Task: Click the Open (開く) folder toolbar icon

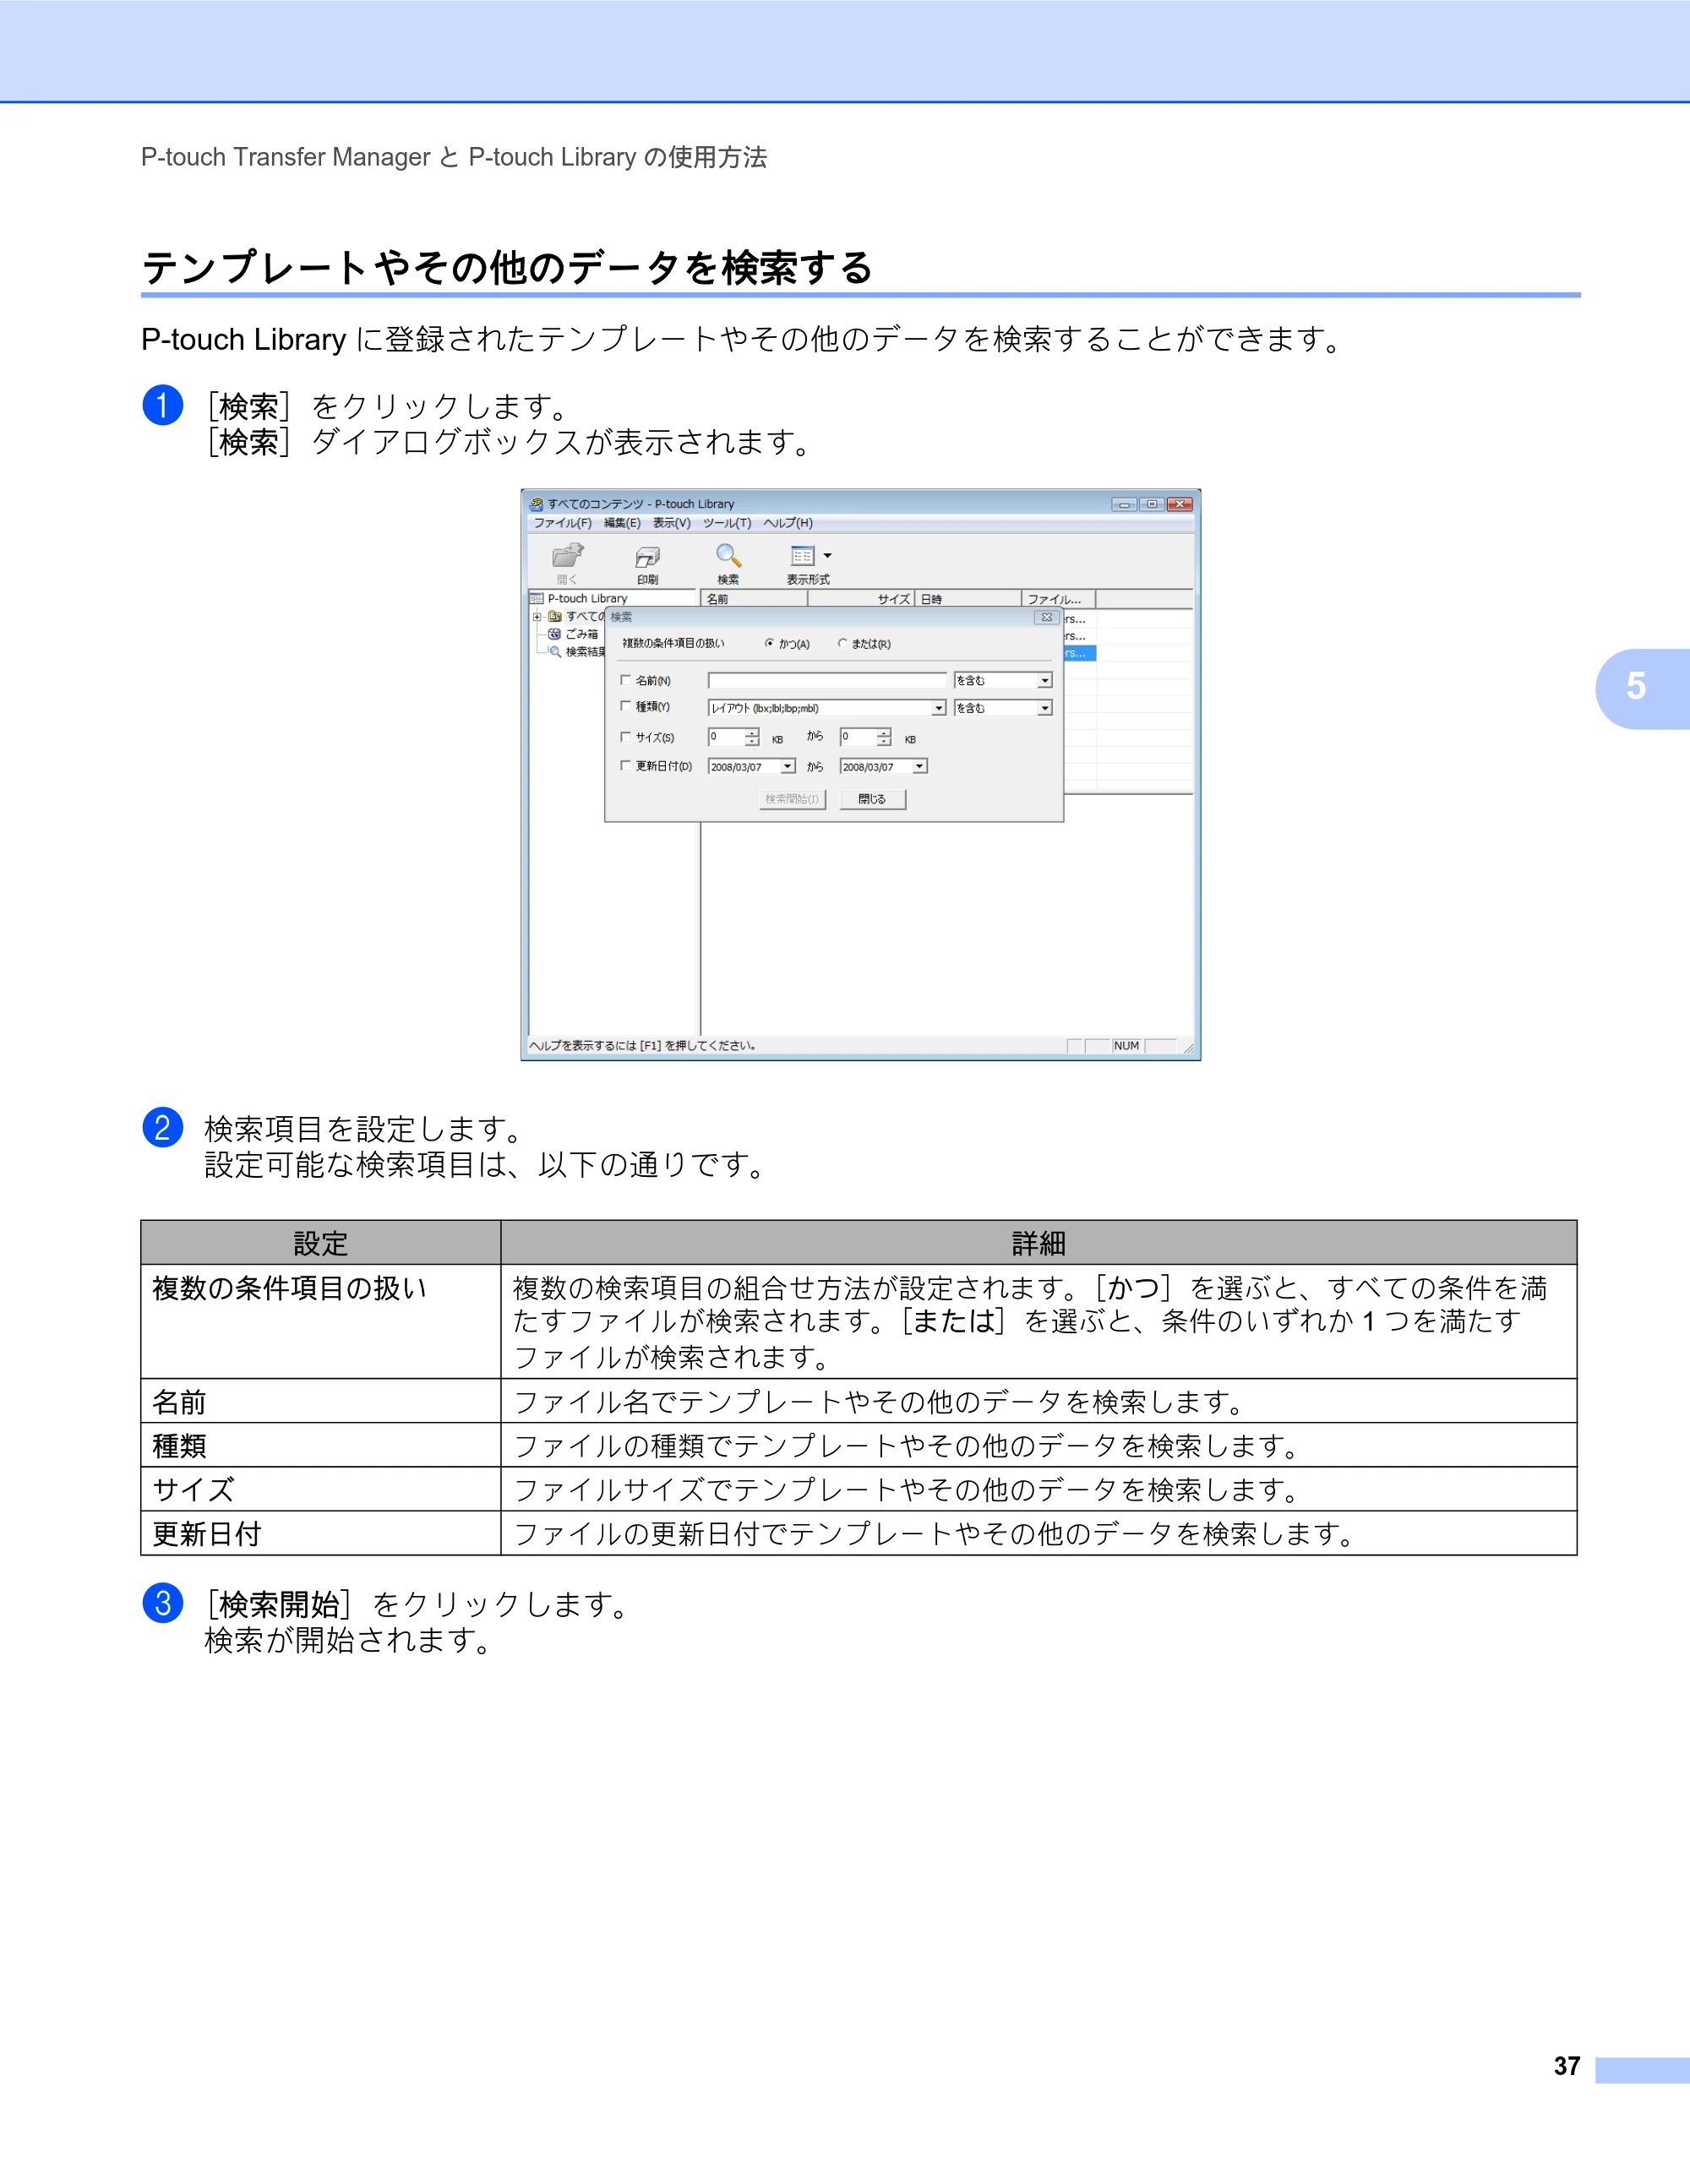Action: (567, 556)
